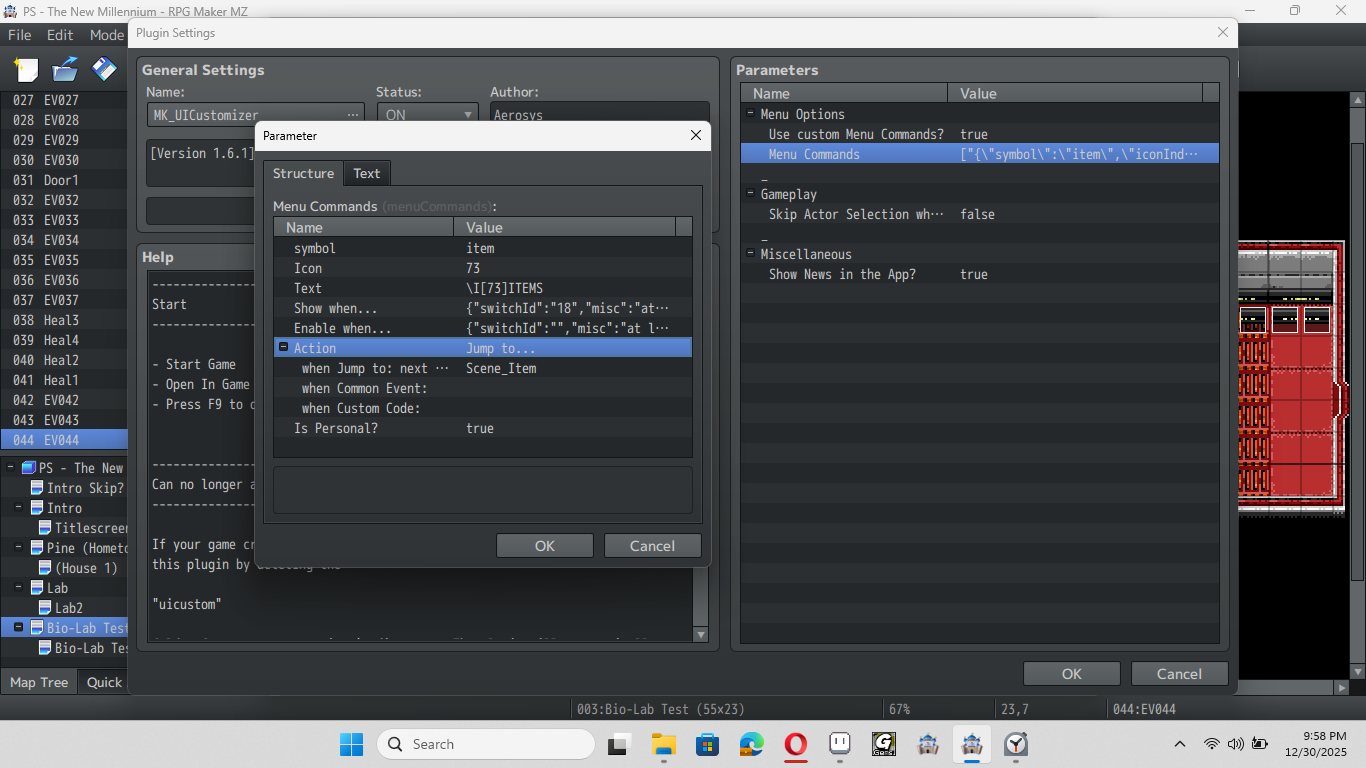Collapse the Miscellaneous parameter group
Image resolution: width=1366 pixels, height=768 pixels.
click(750, 254)
